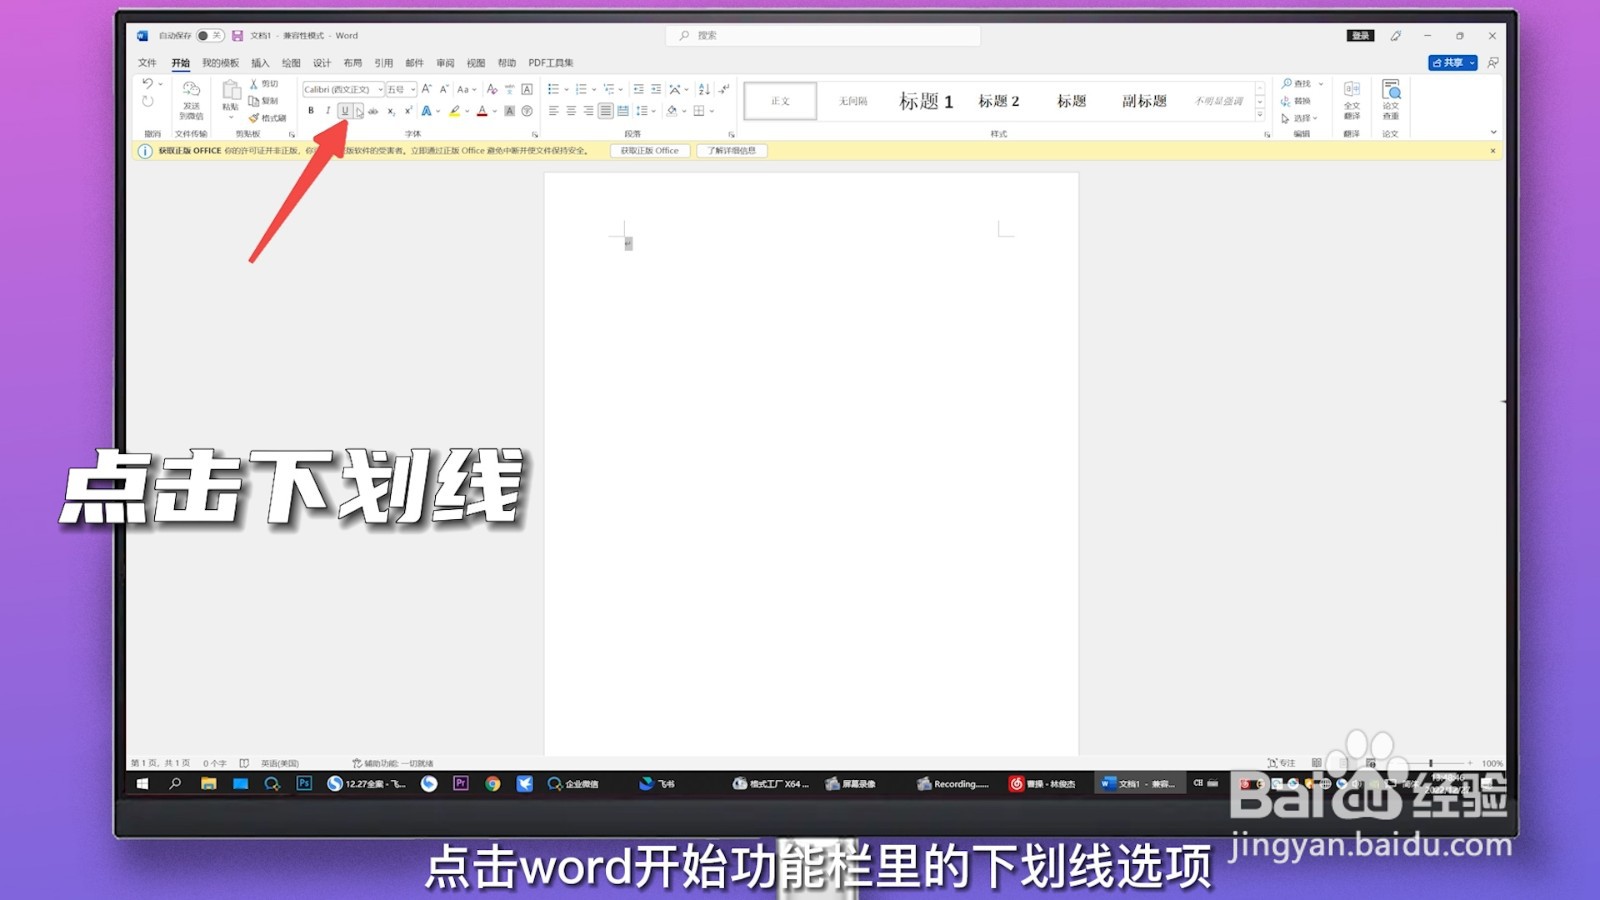Toggle character border button
The image size is (1600, 900).
(x=527, y=89)
